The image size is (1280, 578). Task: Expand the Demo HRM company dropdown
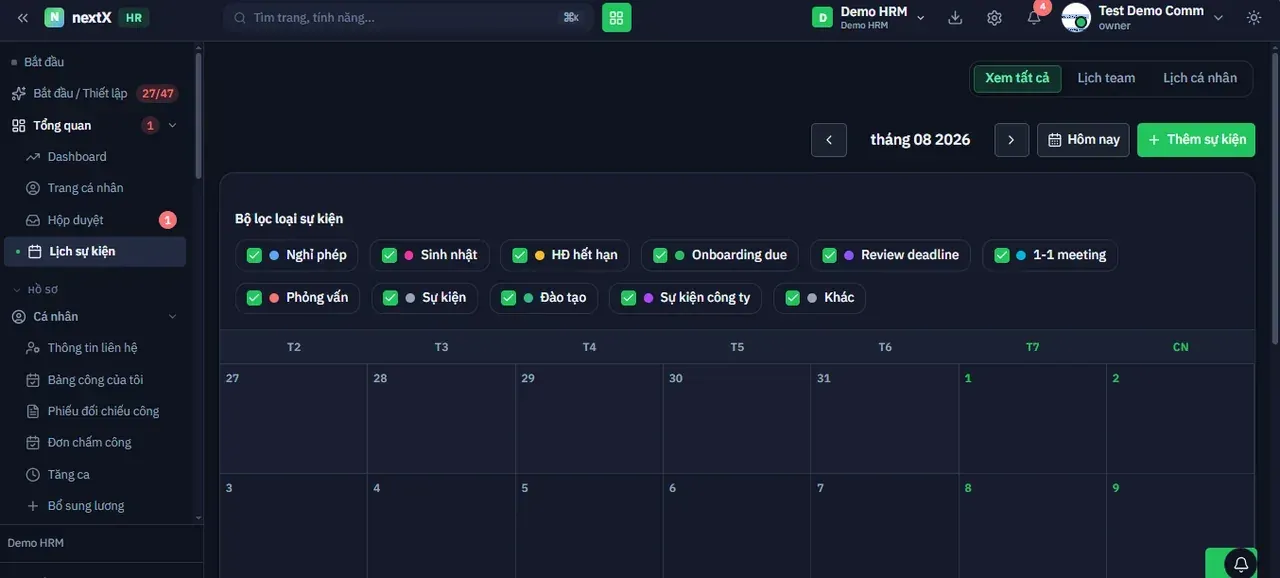pos(868,17)
